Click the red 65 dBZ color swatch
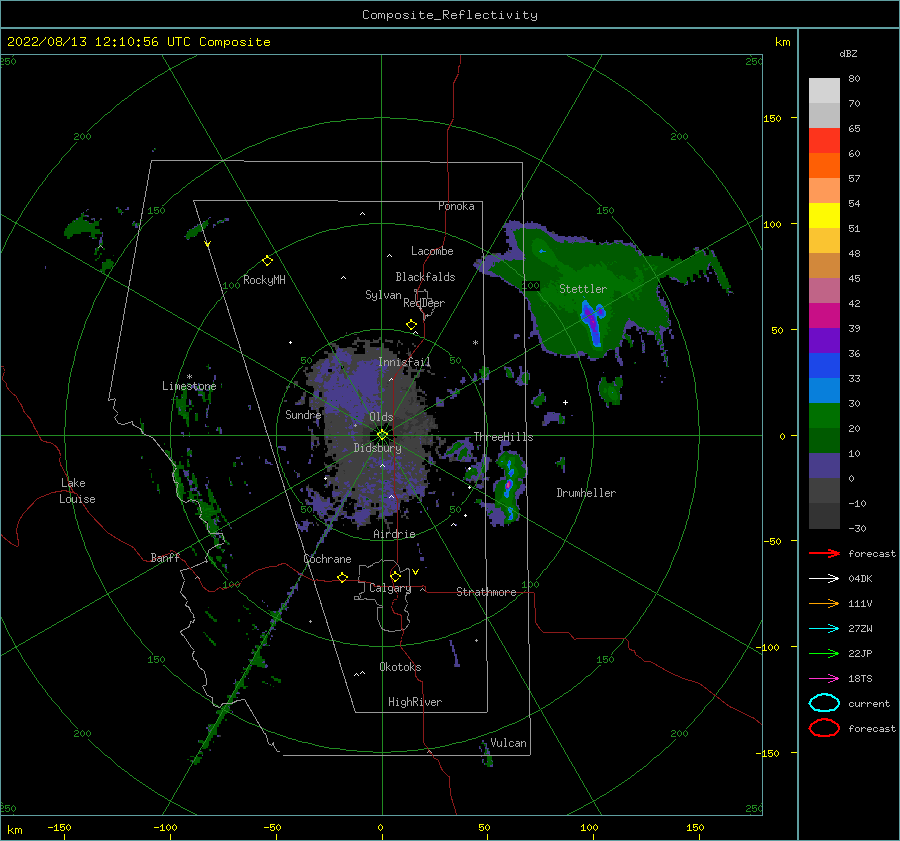The image size is (900, 841). 824,141
